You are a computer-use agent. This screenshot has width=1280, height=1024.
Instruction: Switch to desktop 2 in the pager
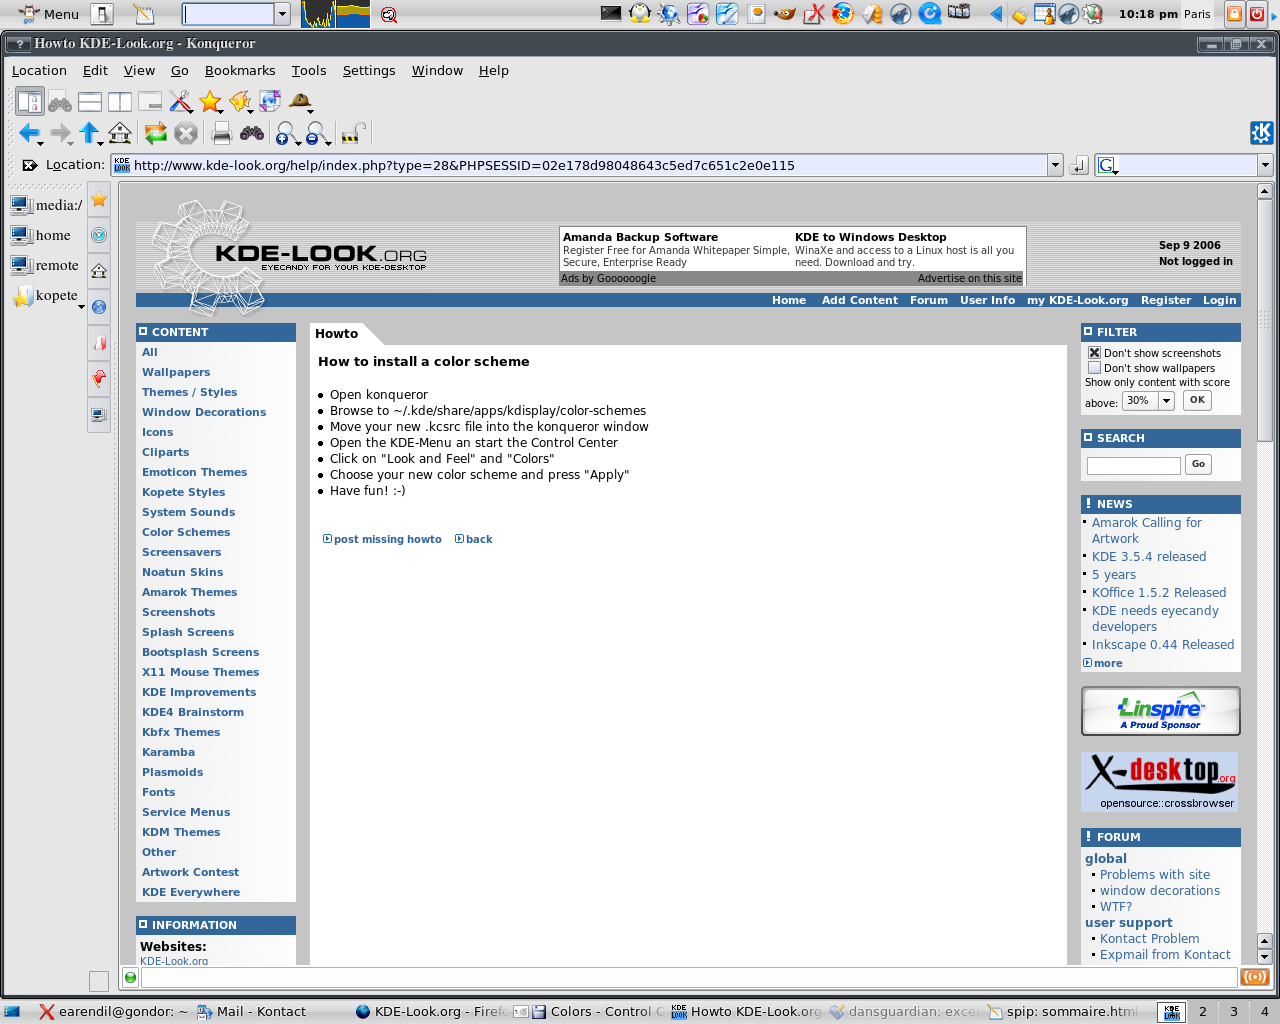coord(1203,1011)
